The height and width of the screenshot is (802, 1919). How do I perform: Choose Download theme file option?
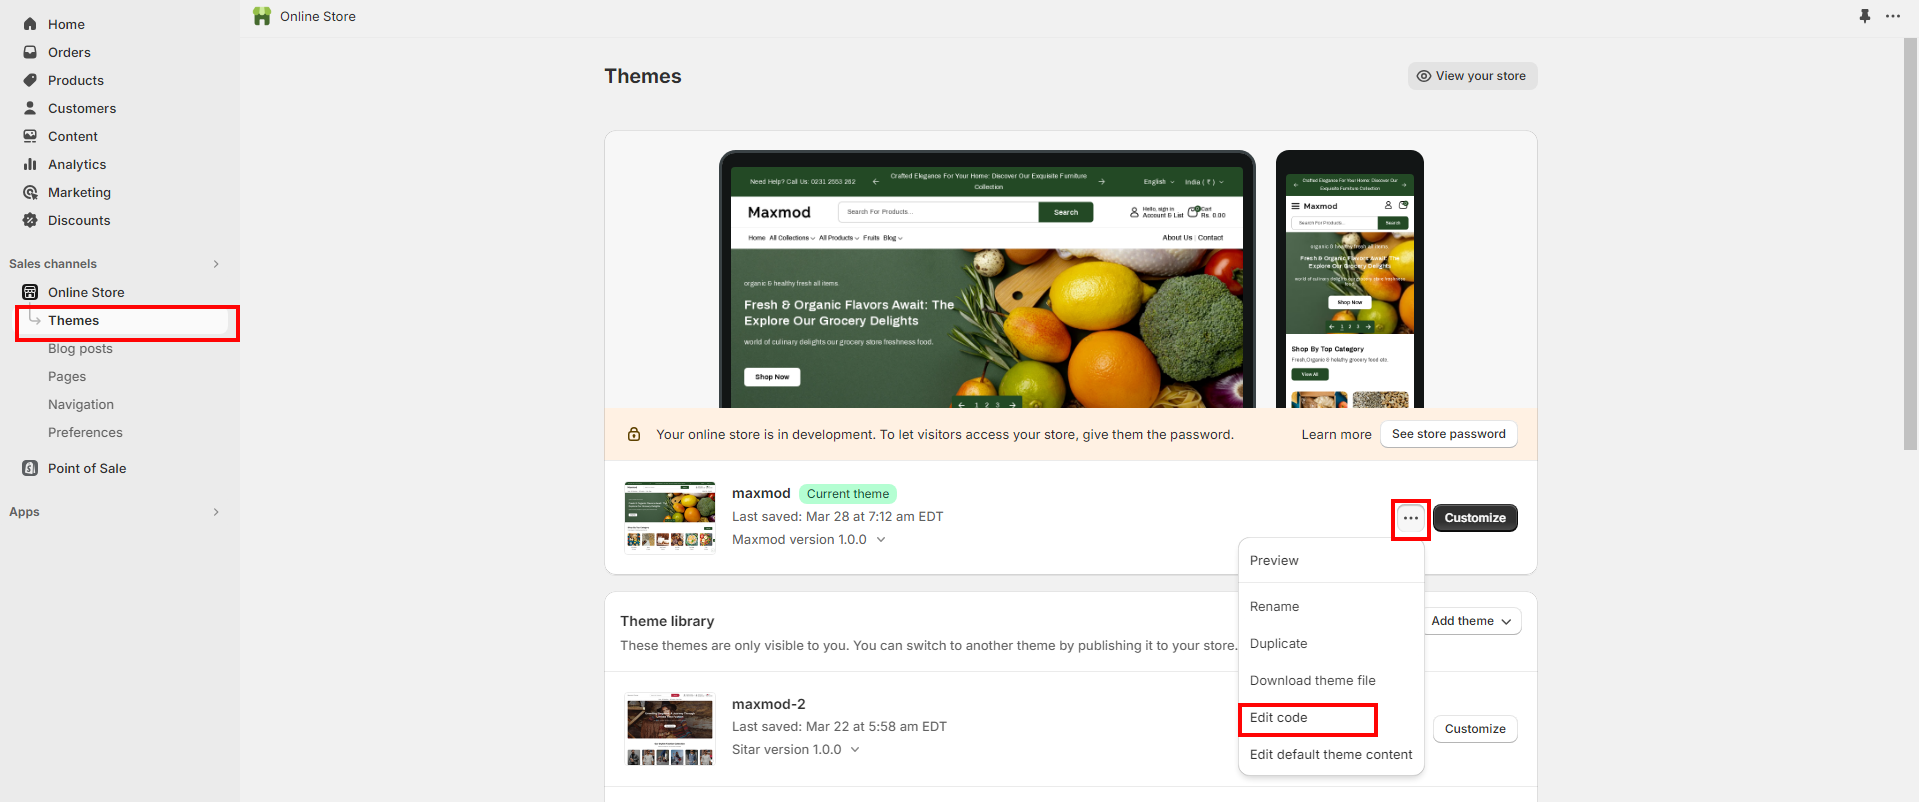pyautogui.click(x=1312, y=681)
